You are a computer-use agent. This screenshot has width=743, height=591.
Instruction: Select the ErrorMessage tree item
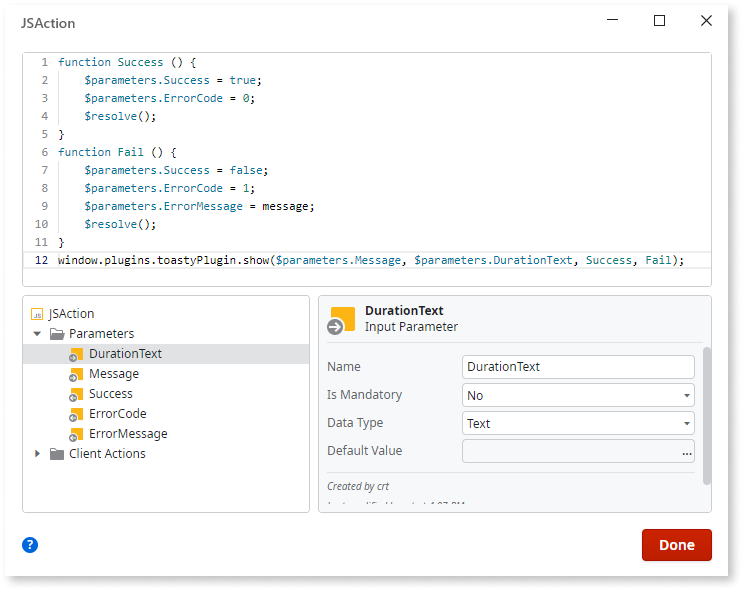pyautogui.click(x=127, y=434)
